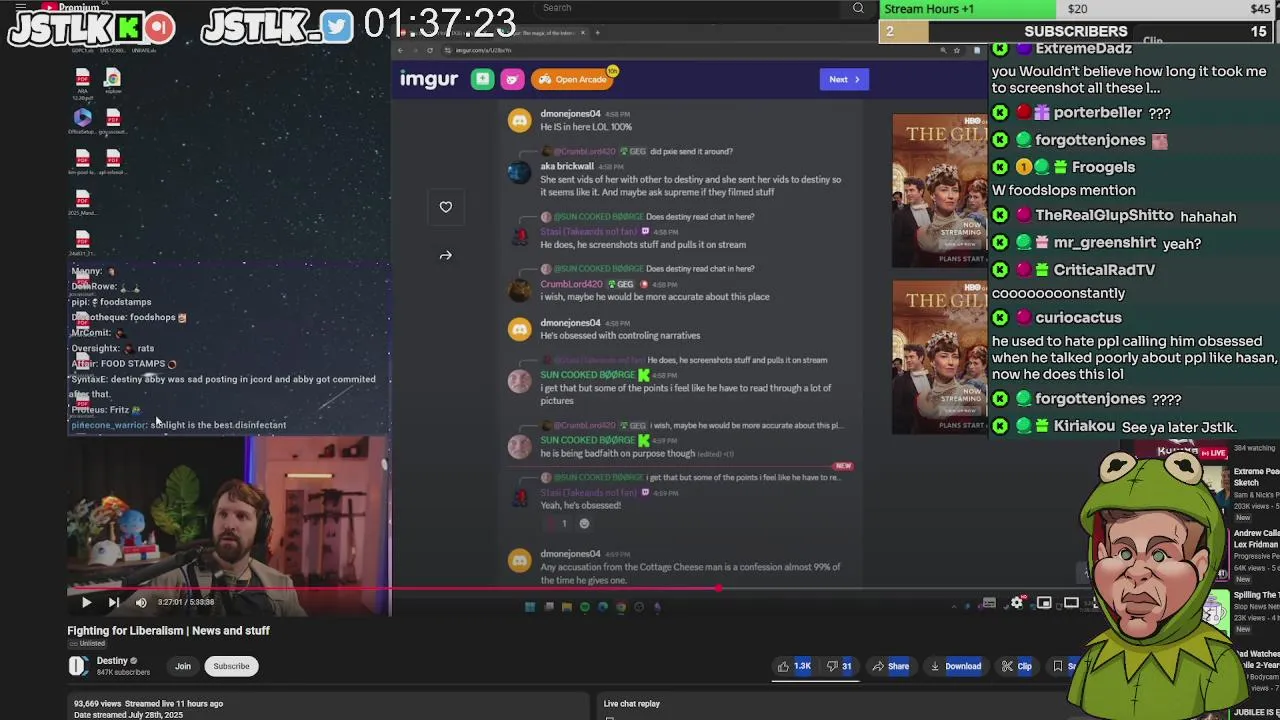Select chat message from curiocactus
The height and width of the screenshot is (720, 1280).
pyautogui.click(x=1135, y=346)
